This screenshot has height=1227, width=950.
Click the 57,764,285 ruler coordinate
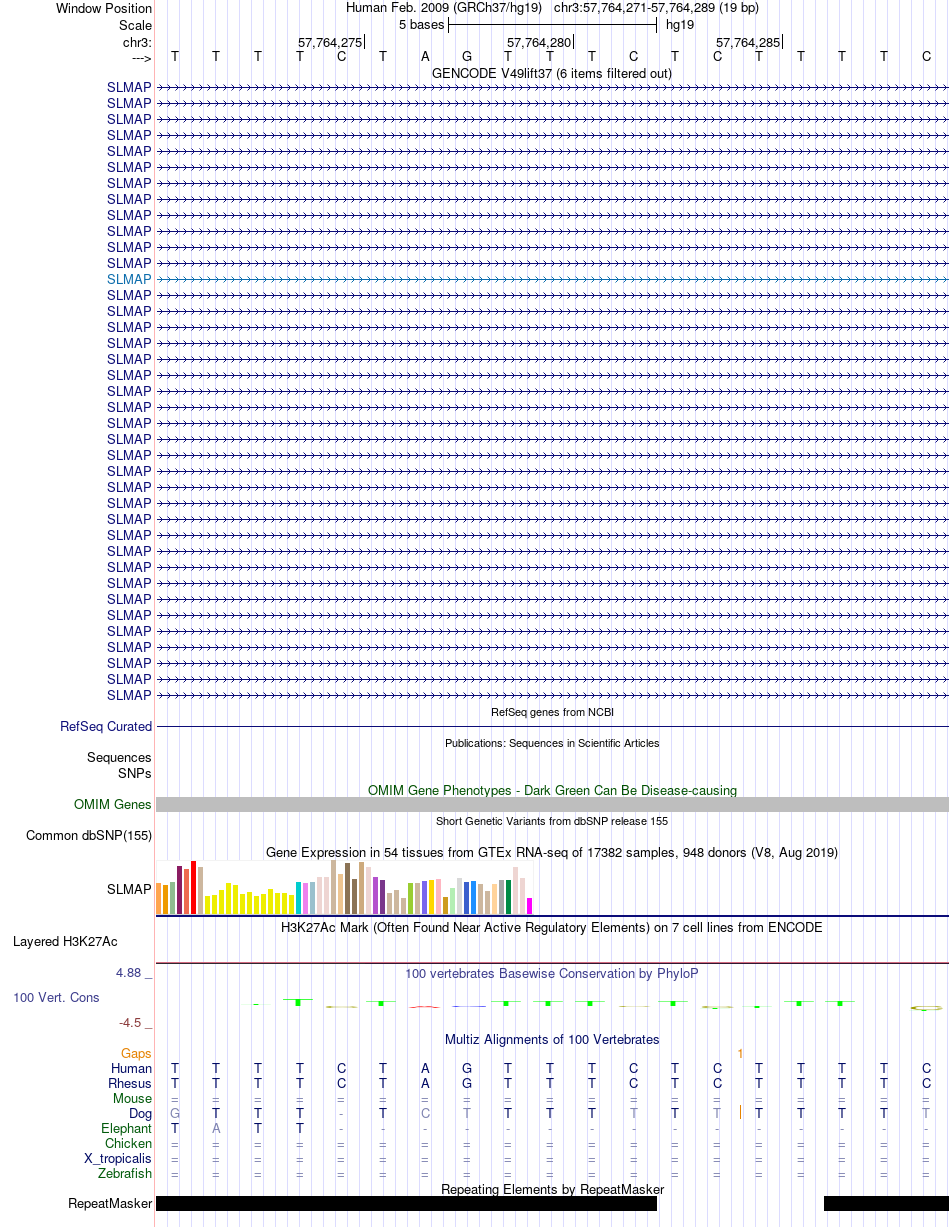748,42
